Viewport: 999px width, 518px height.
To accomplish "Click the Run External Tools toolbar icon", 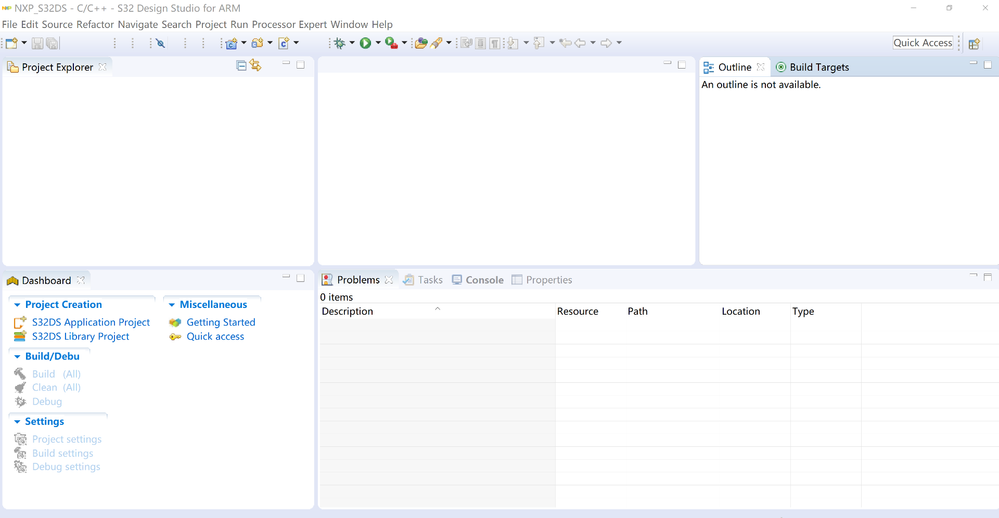I will pyautogui.click(x=391, y=43).
